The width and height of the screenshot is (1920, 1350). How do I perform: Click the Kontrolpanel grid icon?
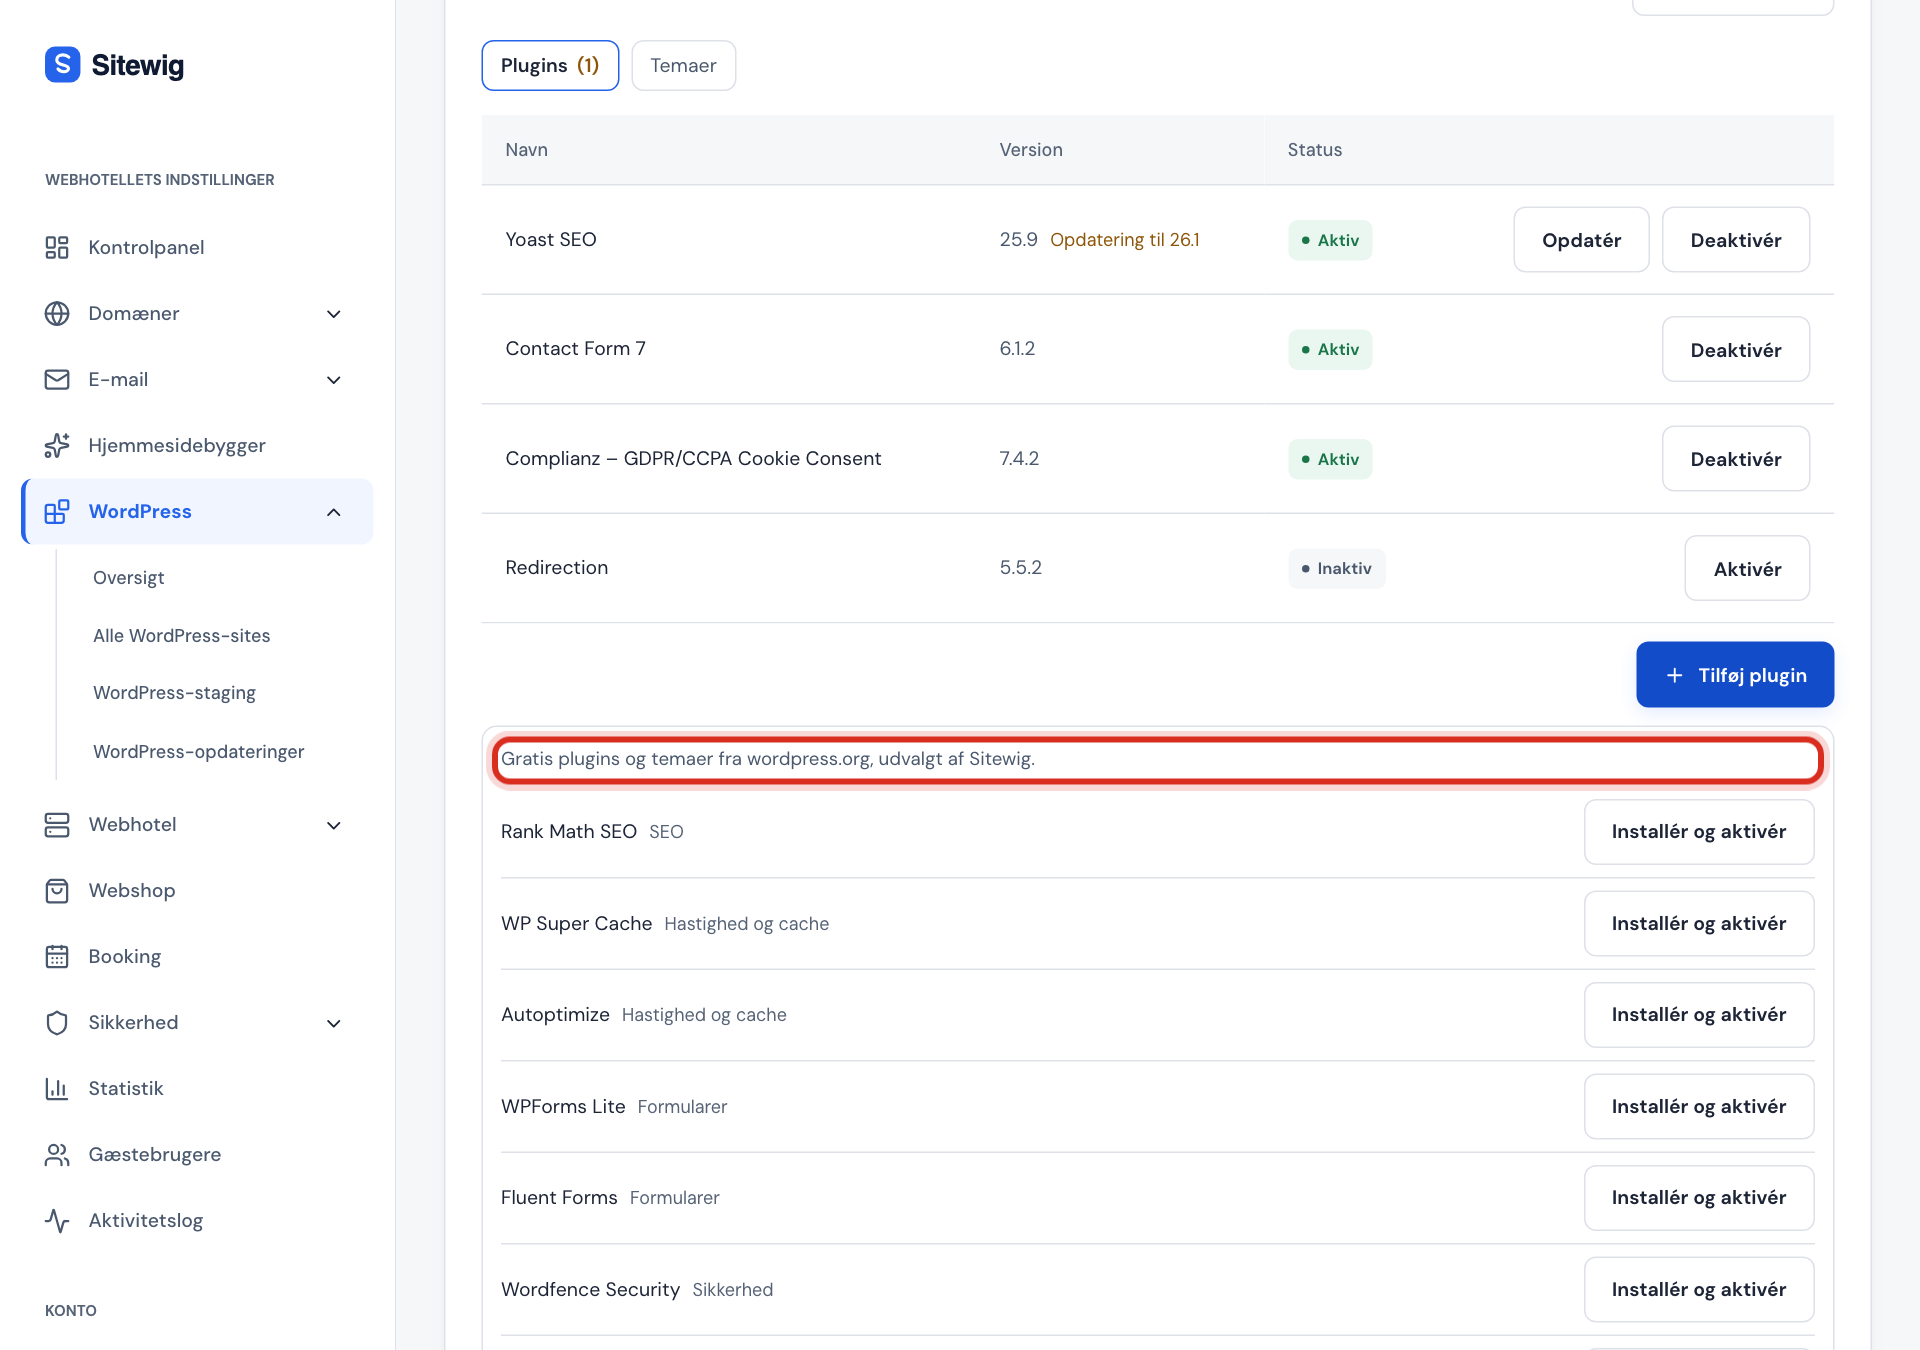point(57,247)
